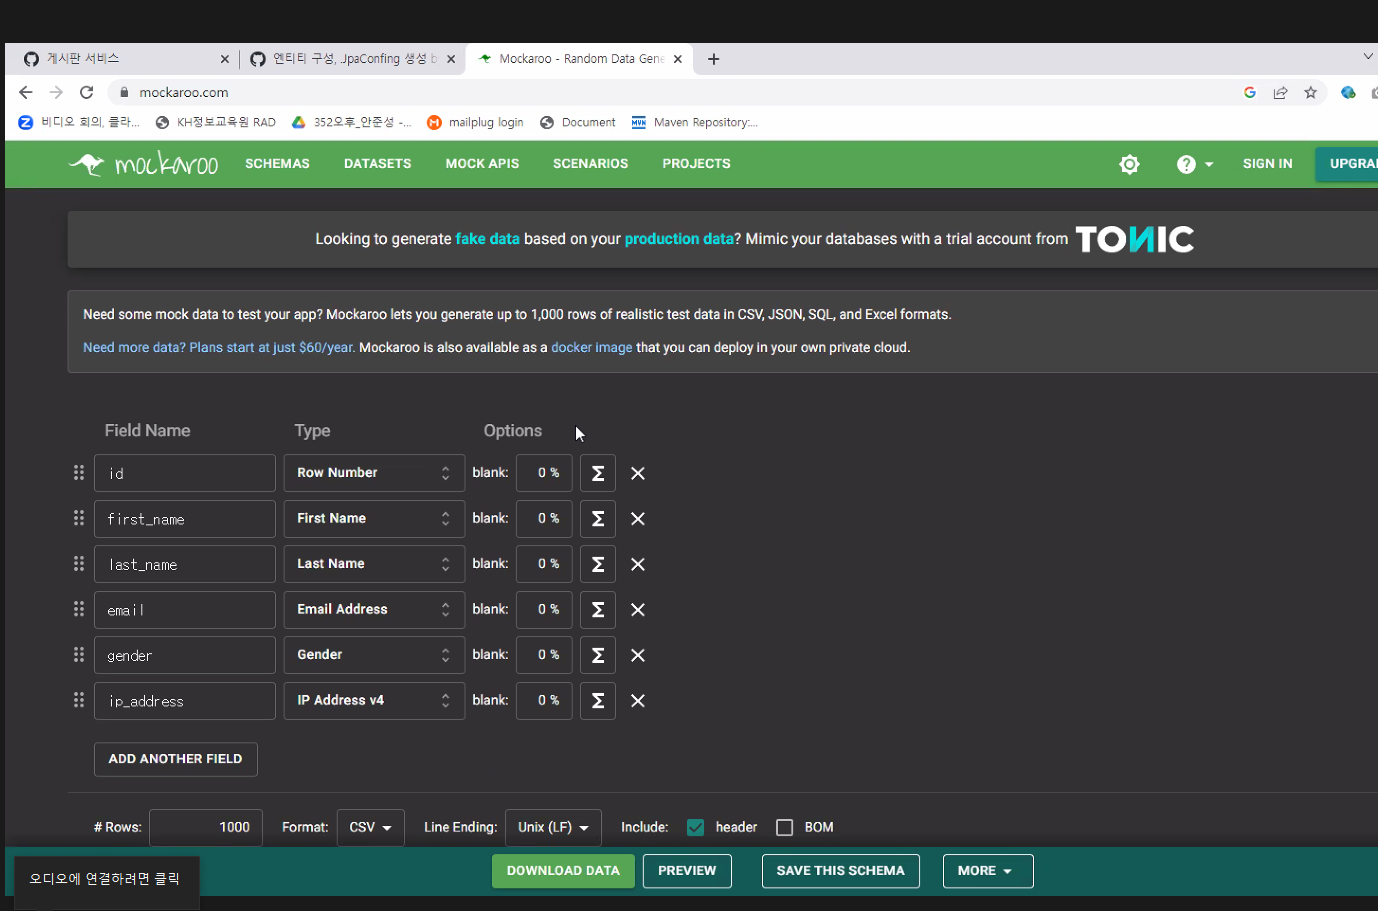Click blank percent input for email row
Image resolution: width=1378 pixels, height=911 pixels.
tap(544, 610)
